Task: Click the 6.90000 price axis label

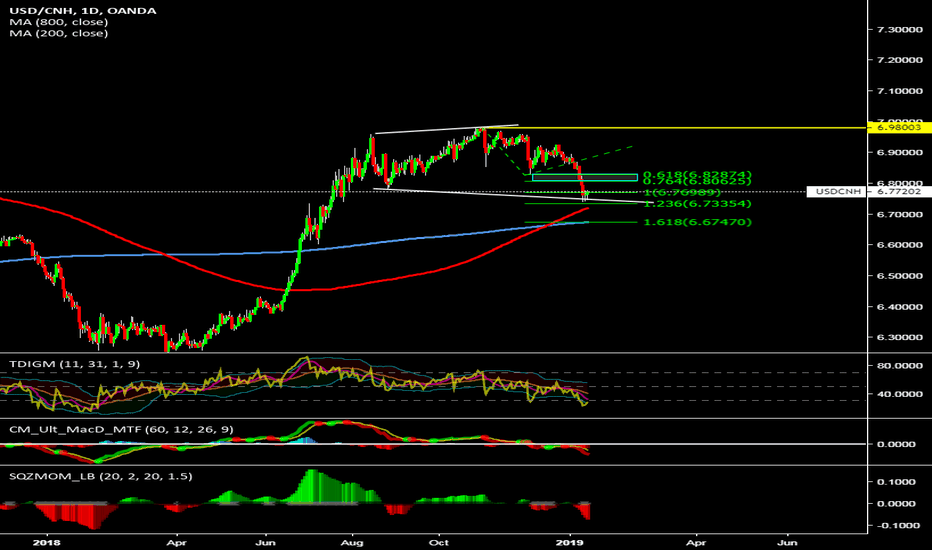Action: tap(900, 153)
